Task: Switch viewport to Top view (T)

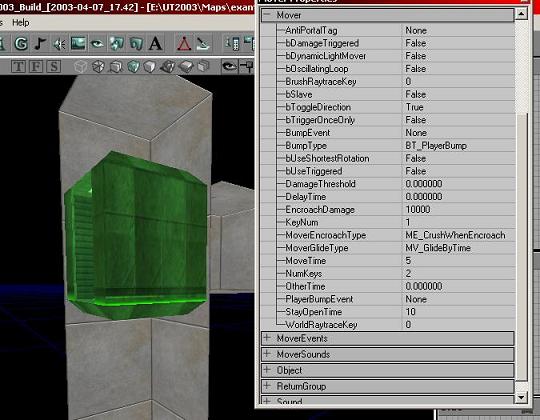Action: coord(18,66)
